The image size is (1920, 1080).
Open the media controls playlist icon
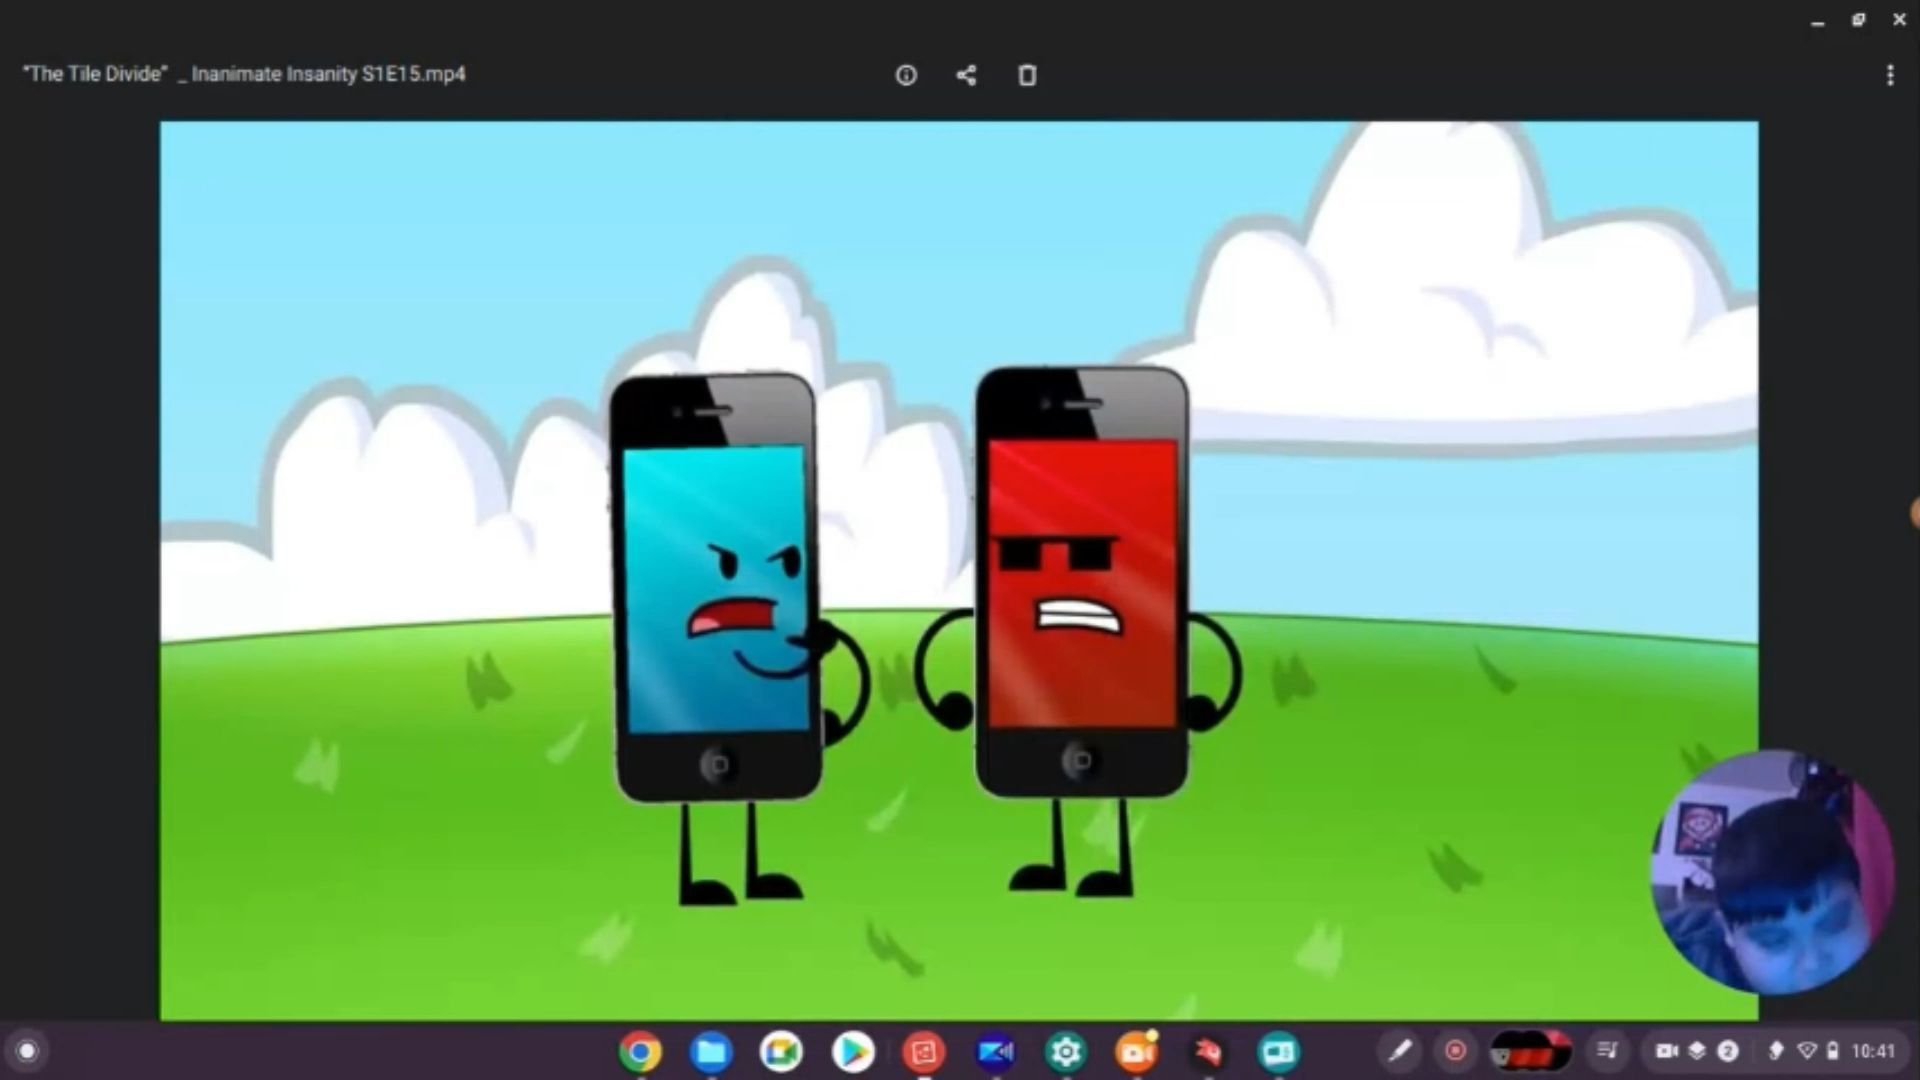click(1607, 1051)
